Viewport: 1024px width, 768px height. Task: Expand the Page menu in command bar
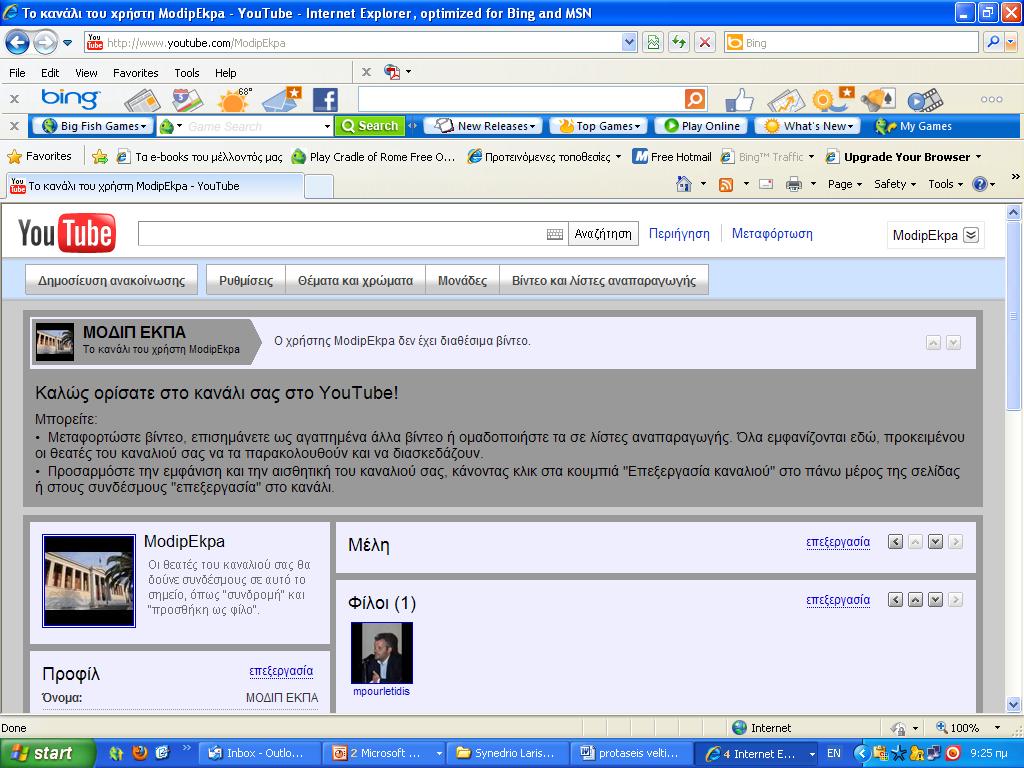[x=844, y=184]
